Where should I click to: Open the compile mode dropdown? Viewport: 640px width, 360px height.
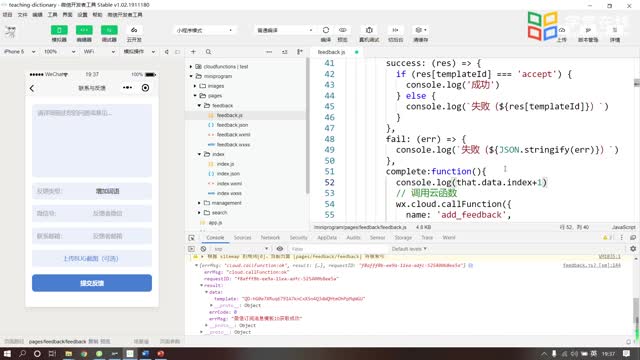pos(284,30)
